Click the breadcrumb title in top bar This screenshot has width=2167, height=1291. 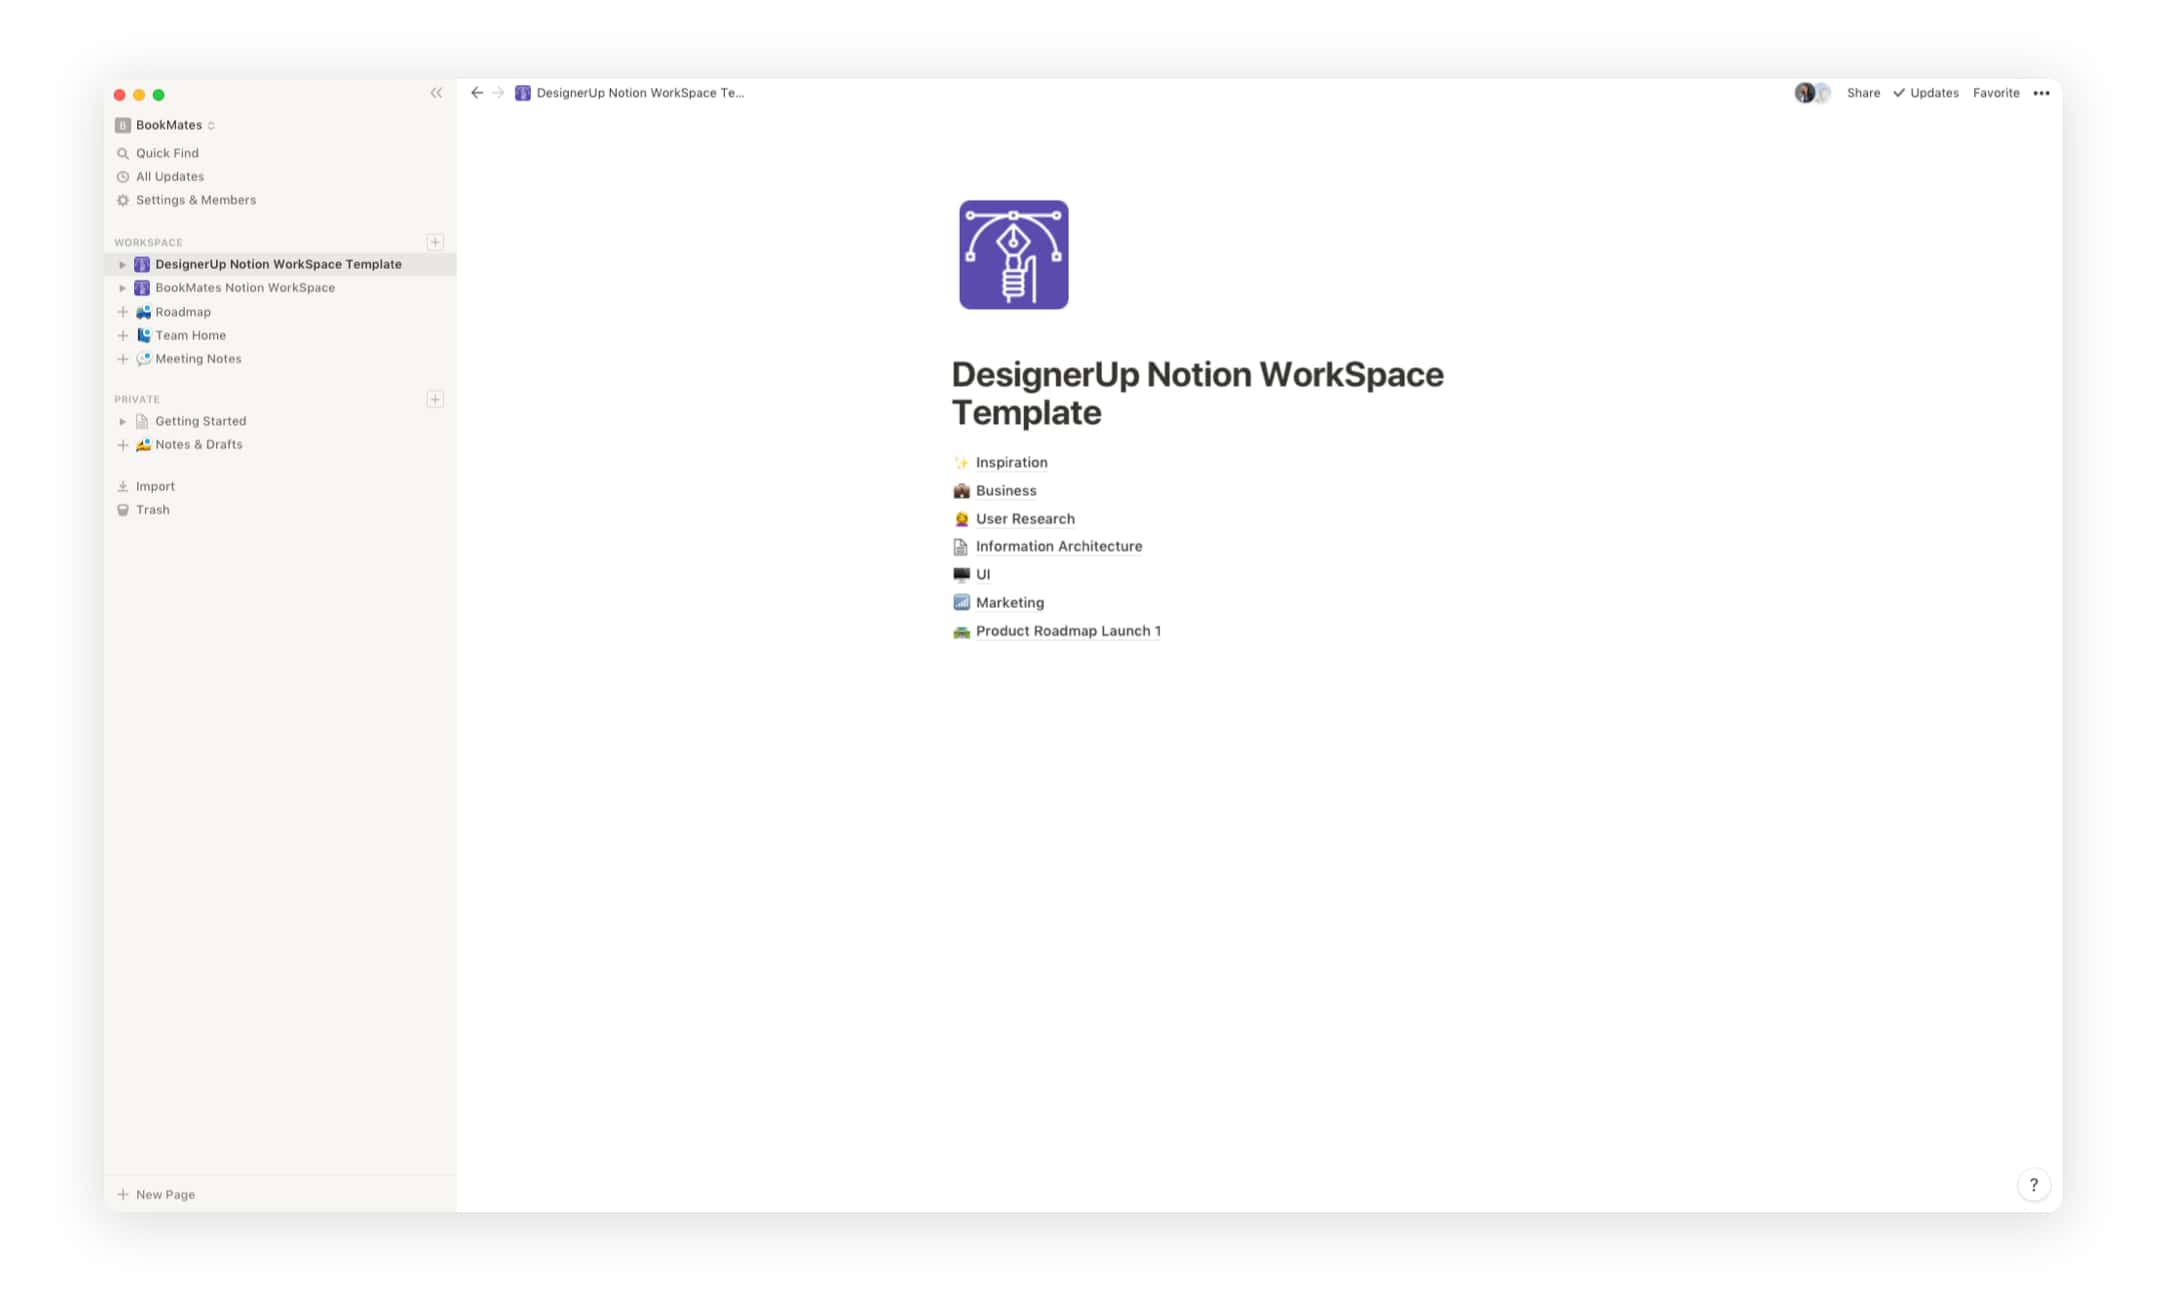[640, 93]
